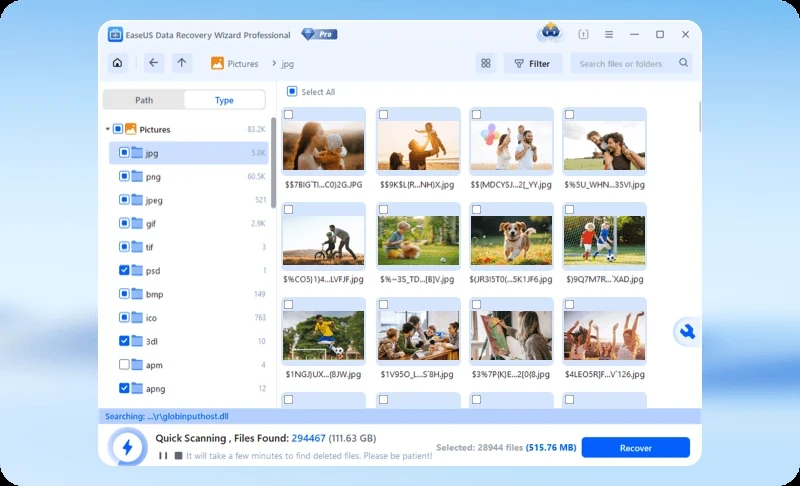Image resolution: width=800 pixels, height=486 pixels.
Task: Open the Filter options
Action: pyautogui.click(x=533, y=63)
